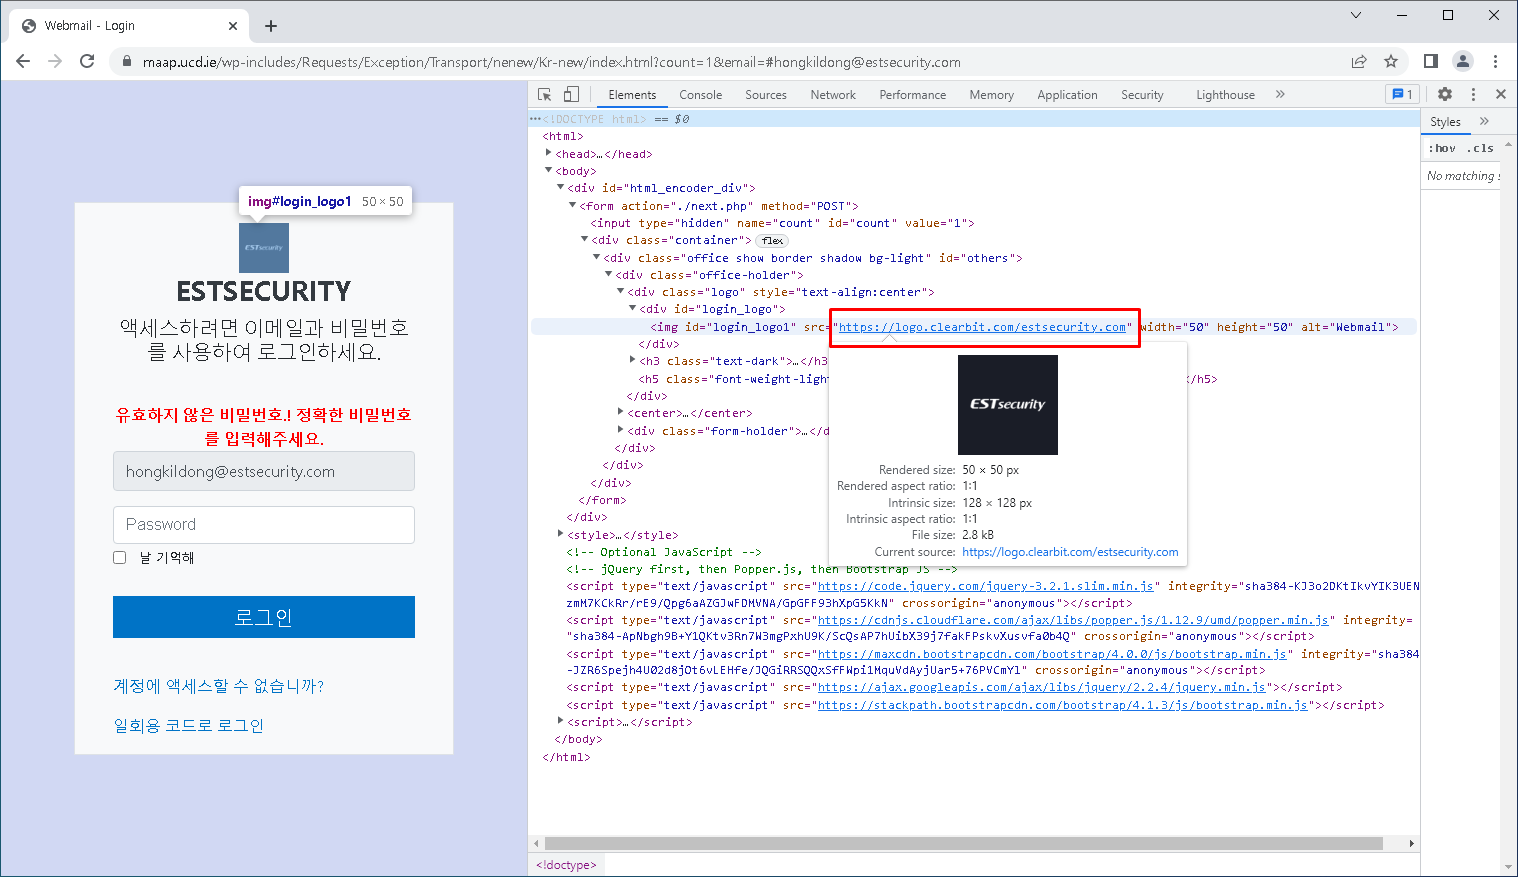Open the Current source link in image tooltip
Viewport: 1518px width, 877px height.
click(x=1070, y=552)
